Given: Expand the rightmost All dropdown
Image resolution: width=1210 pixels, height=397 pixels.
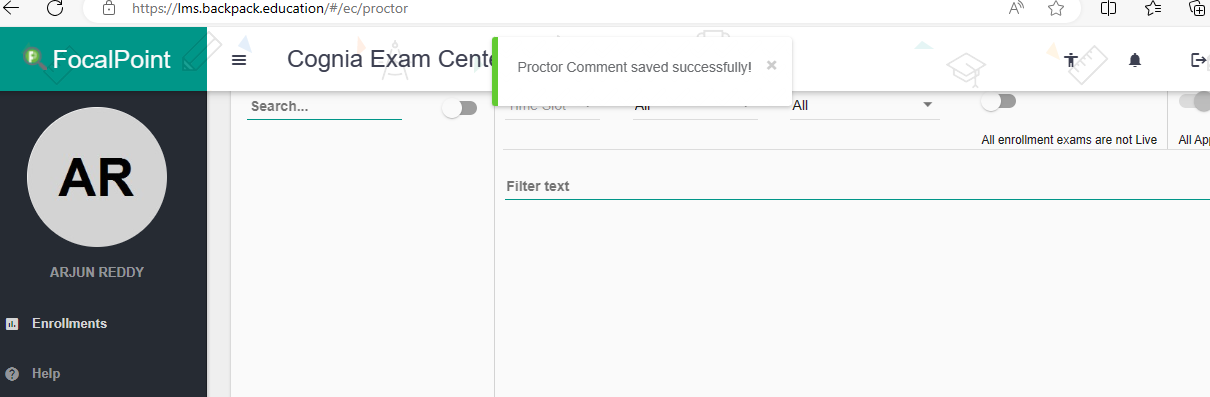Looking at the screenshot, I should click(864, 105).
